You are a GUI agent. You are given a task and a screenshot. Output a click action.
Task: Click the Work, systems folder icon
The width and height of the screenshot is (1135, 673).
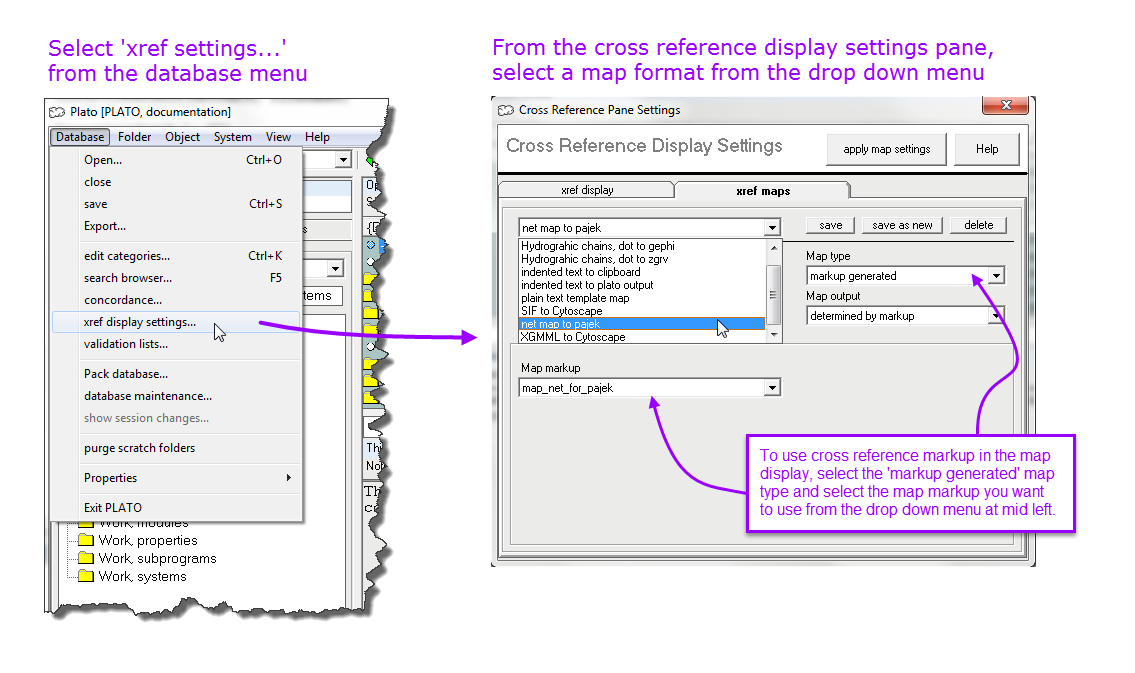point(86,577)
